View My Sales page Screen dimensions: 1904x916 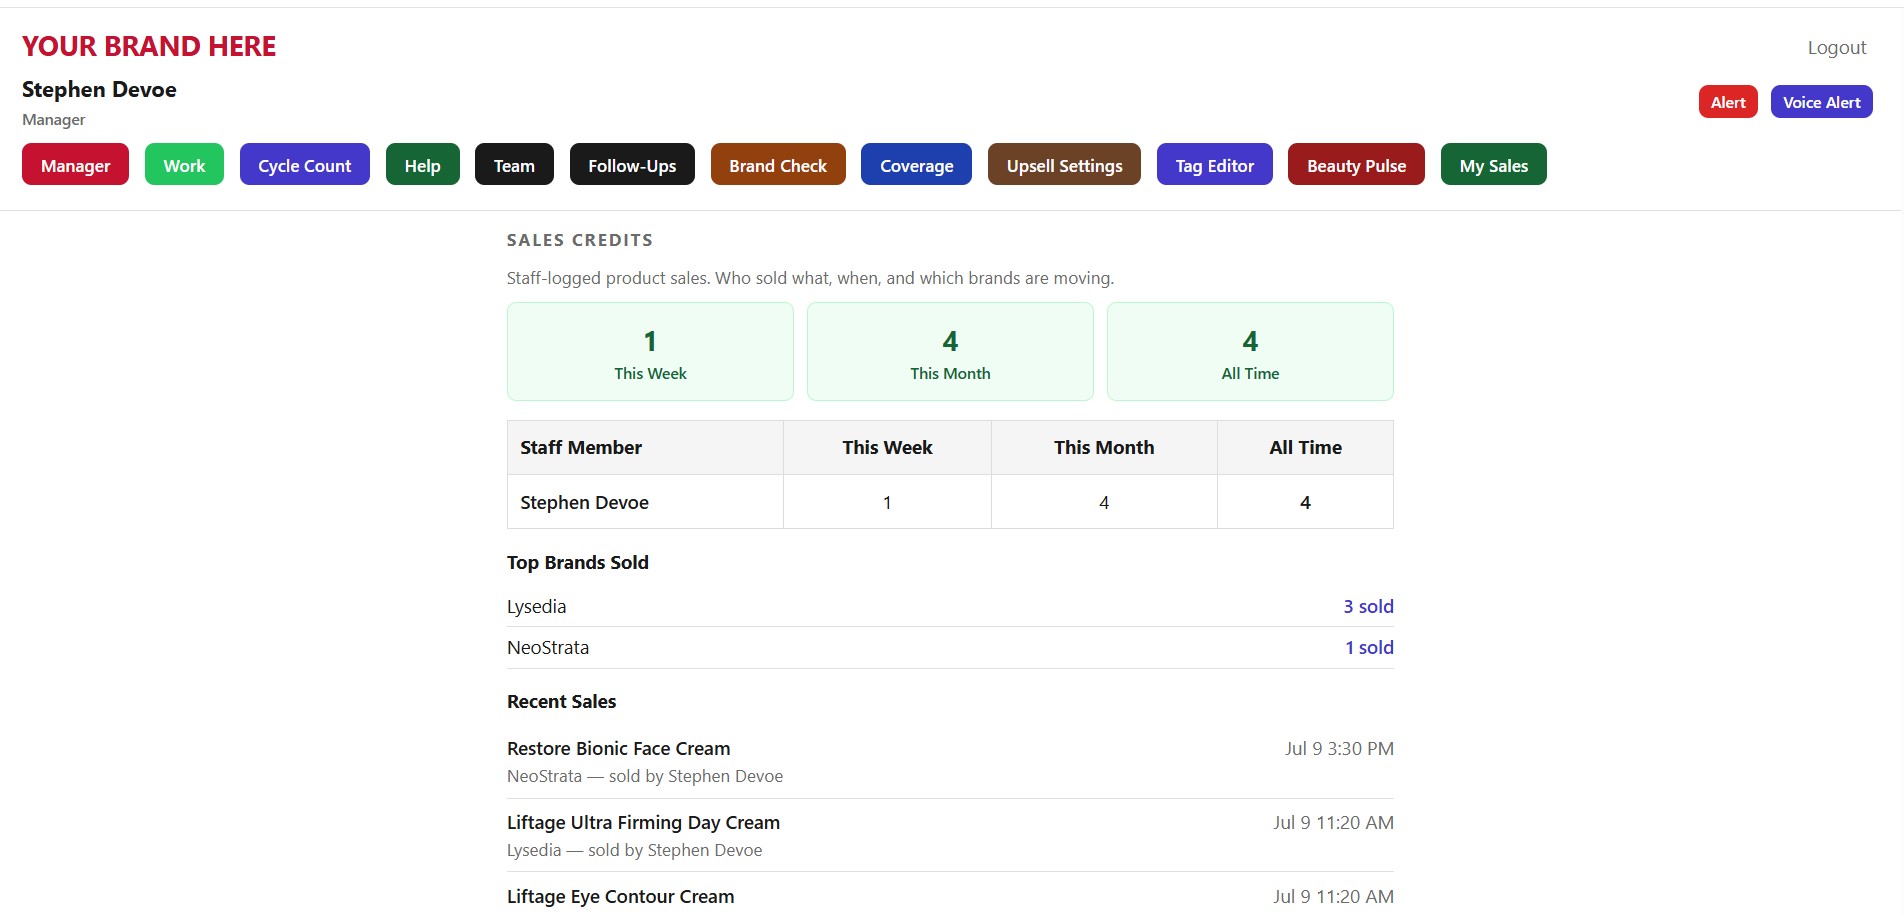tap(1493, 165)
